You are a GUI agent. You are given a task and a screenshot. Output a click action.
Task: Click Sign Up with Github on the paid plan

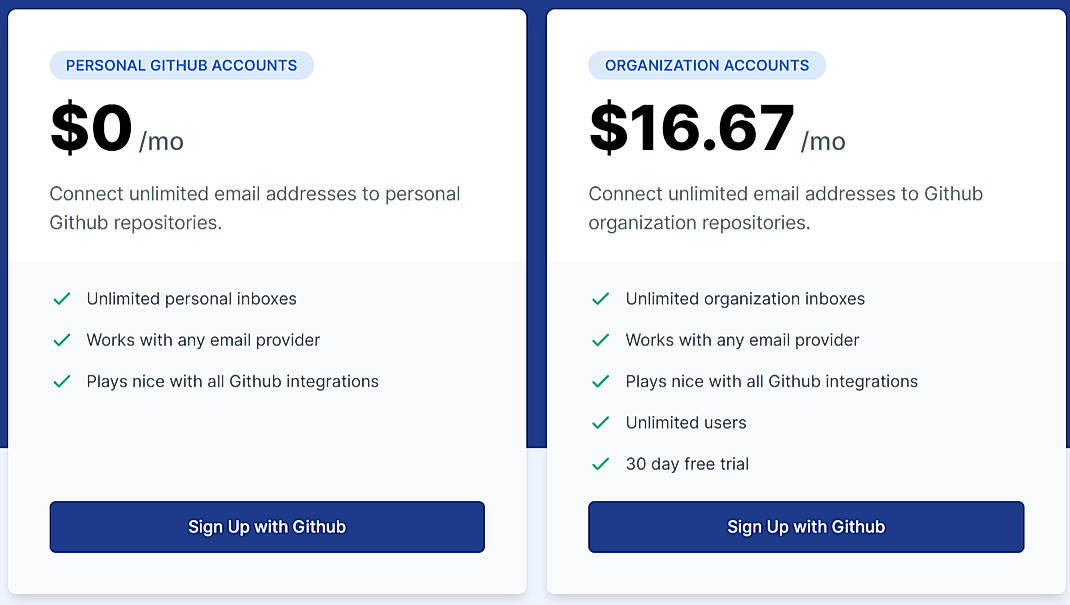(x=806, y=527)
